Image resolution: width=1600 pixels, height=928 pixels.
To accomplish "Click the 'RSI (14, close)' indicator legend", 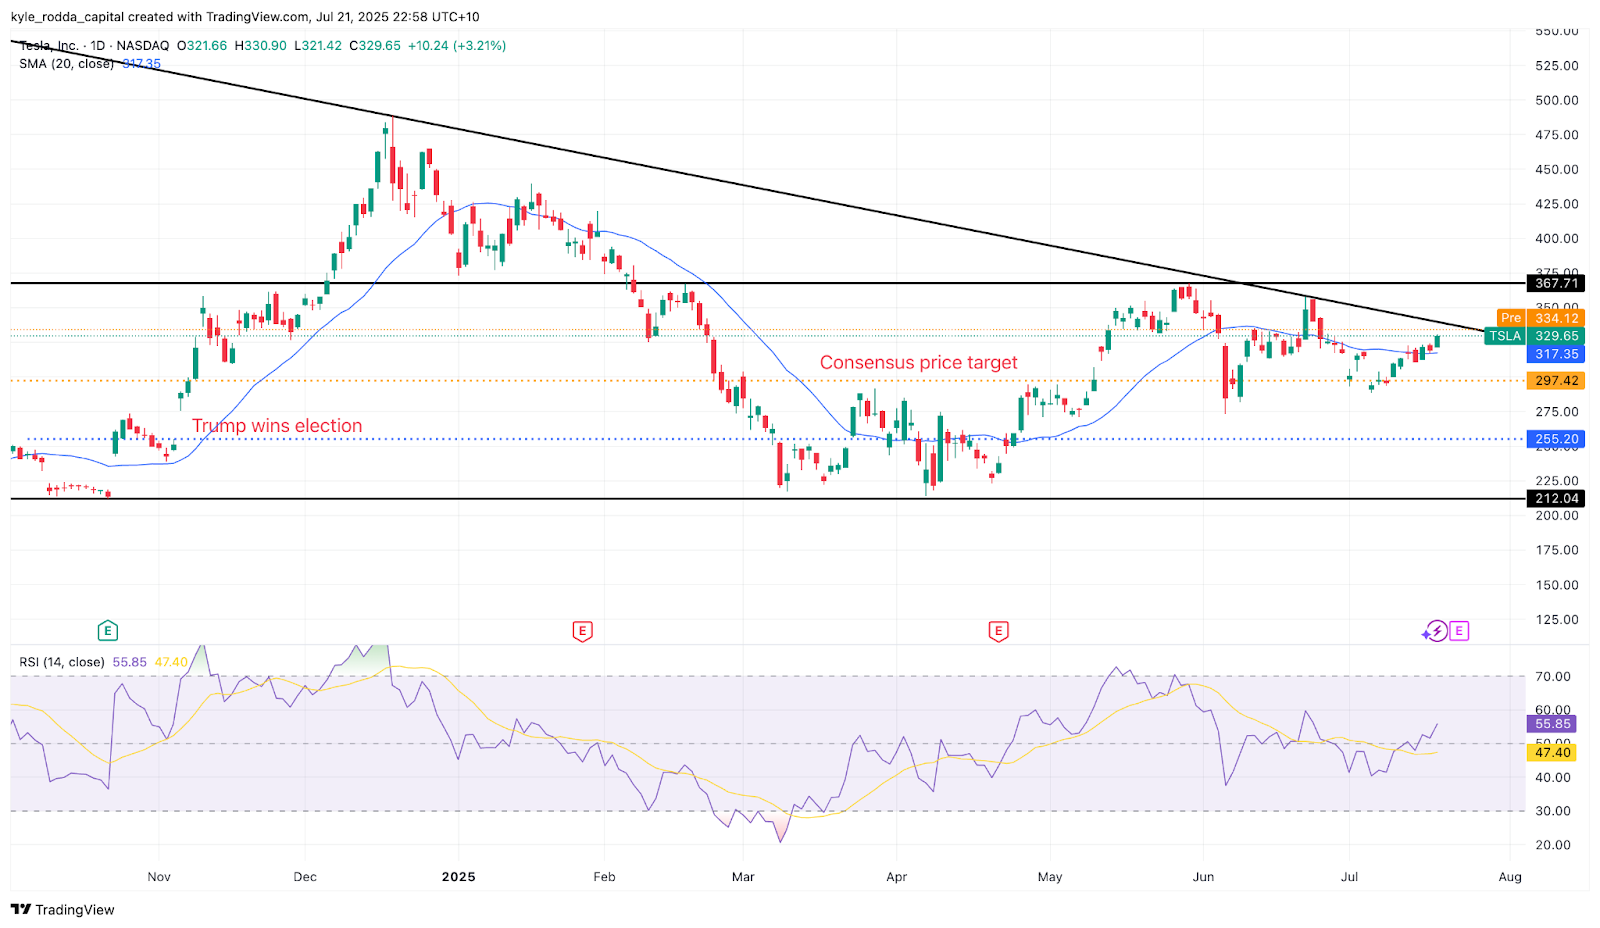I will click(x=62, y=662).
